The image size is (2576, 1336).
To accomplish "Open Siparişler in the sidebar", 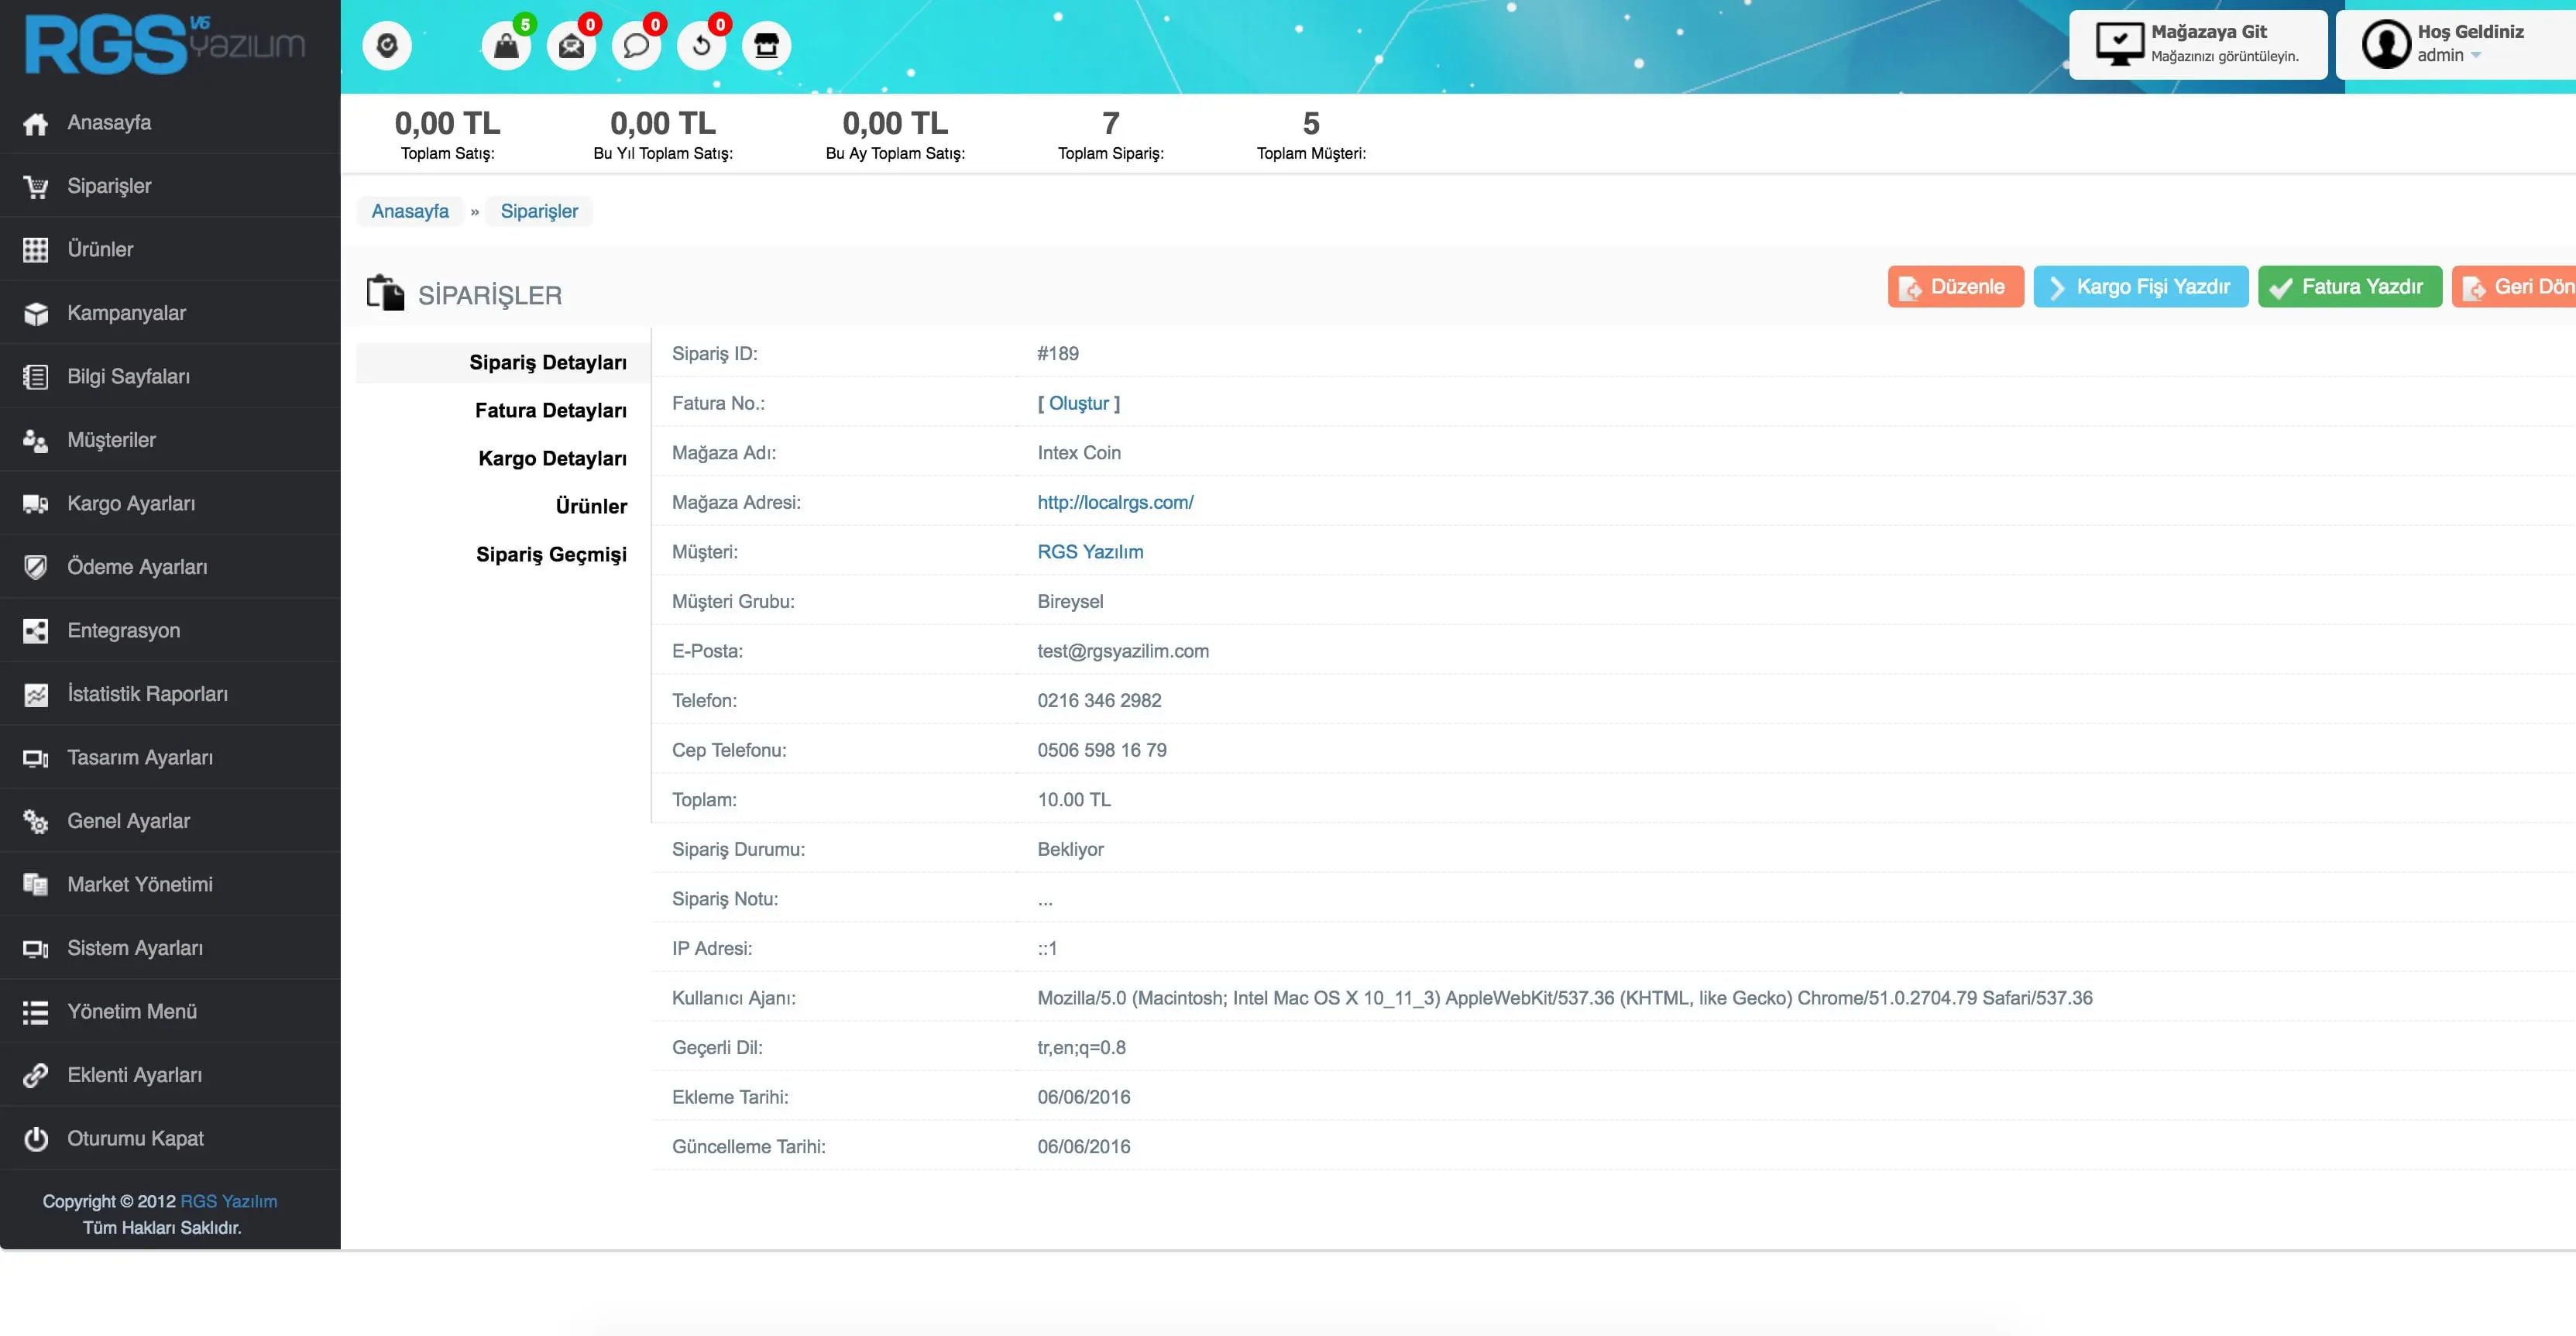I will (109, 186).
